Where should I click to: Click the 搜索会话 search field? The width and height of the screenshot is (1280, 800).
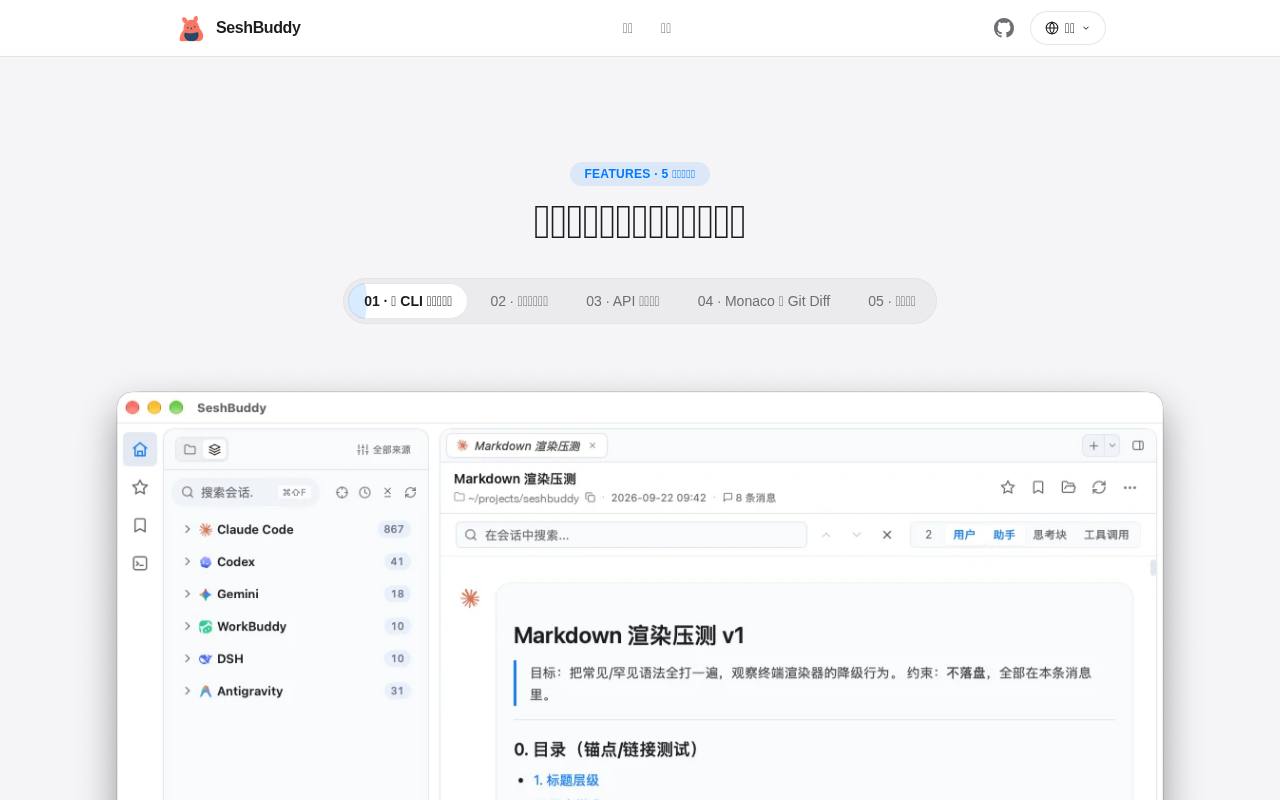pyautogui.click(x=245, y=492)
